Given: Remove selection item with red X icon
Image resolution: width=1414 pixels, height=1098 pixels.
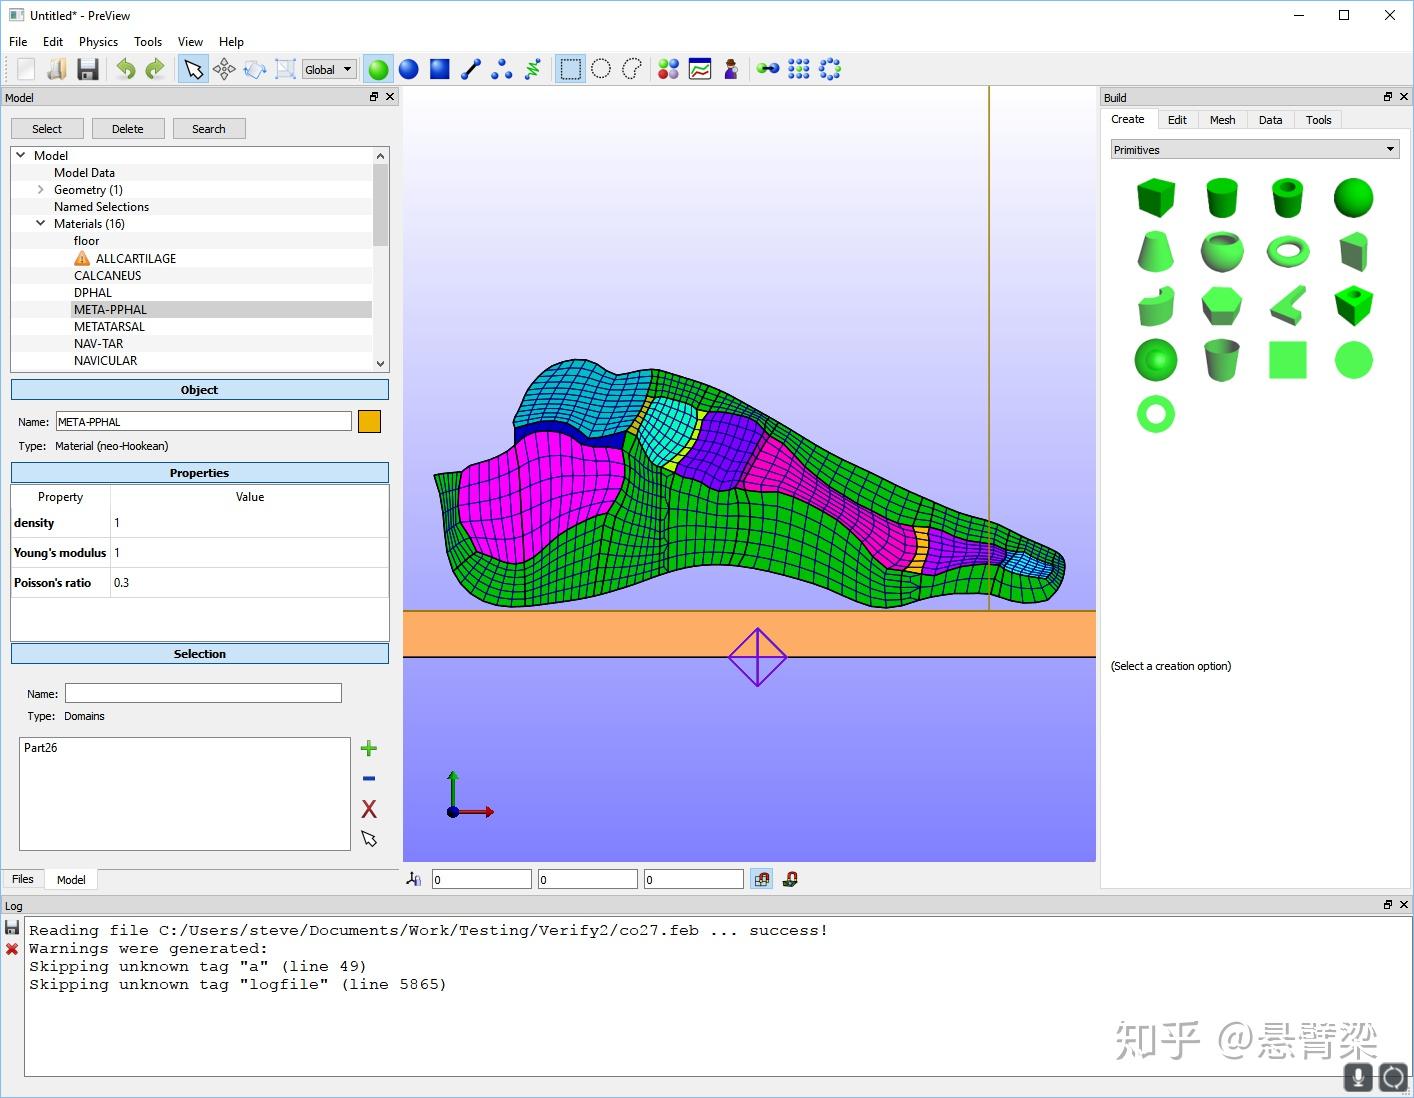Looking at the screenshot, I should [x=369, y=809].
